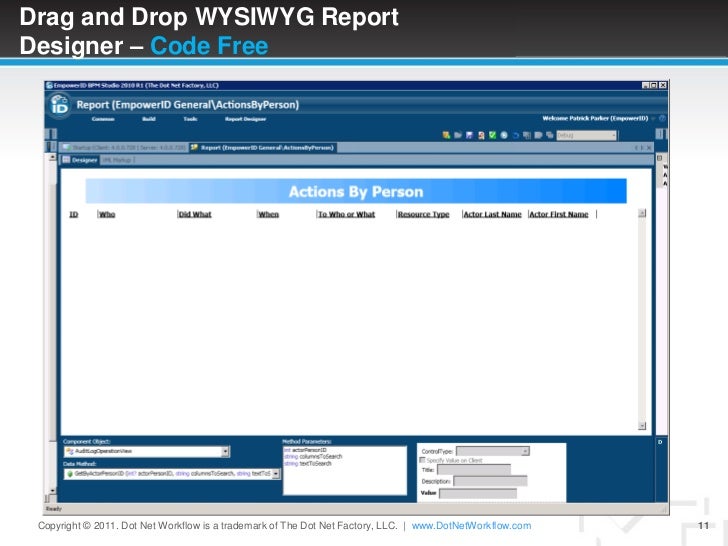The image size is (728, 546).
Task: Click into the Value input field
Action: [x=478, y=493]
